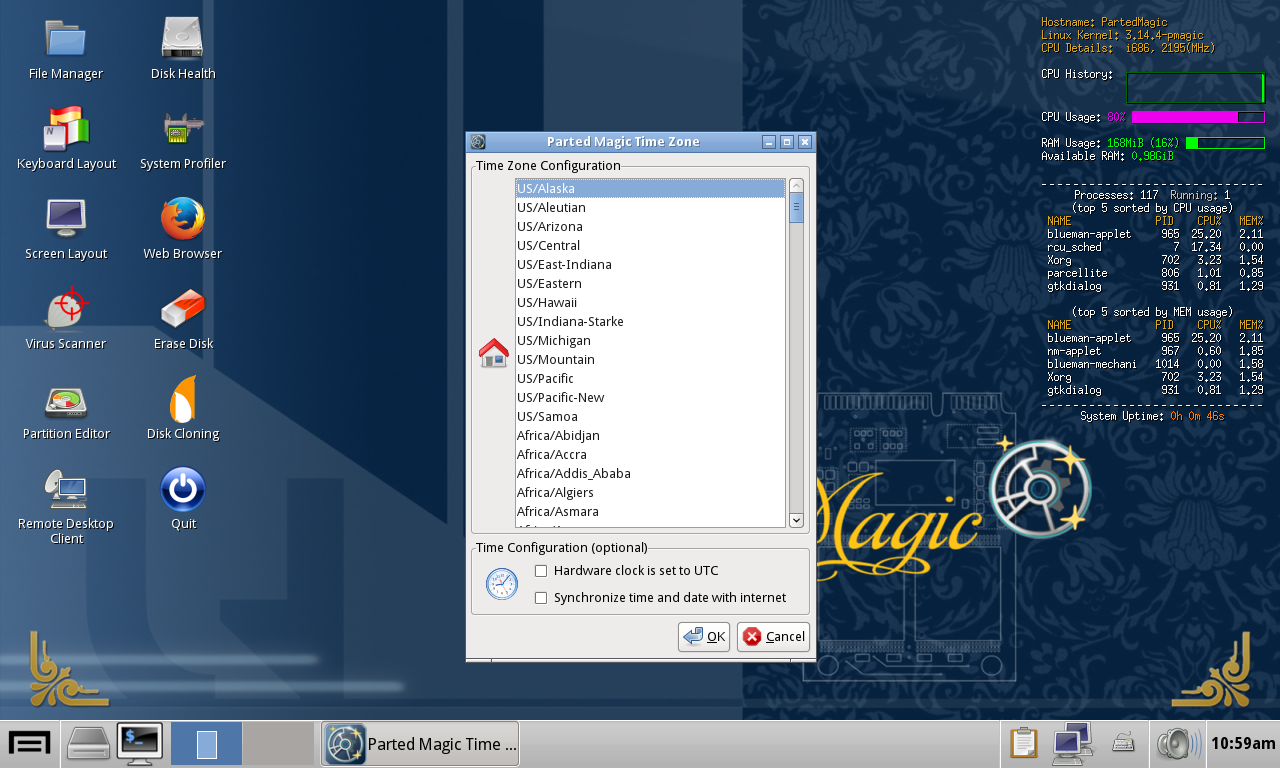Viewport: 1280px width, 768px height.
Task: Switch to the Parted Magic Time taskbar window
Action: tap(420, 744)
